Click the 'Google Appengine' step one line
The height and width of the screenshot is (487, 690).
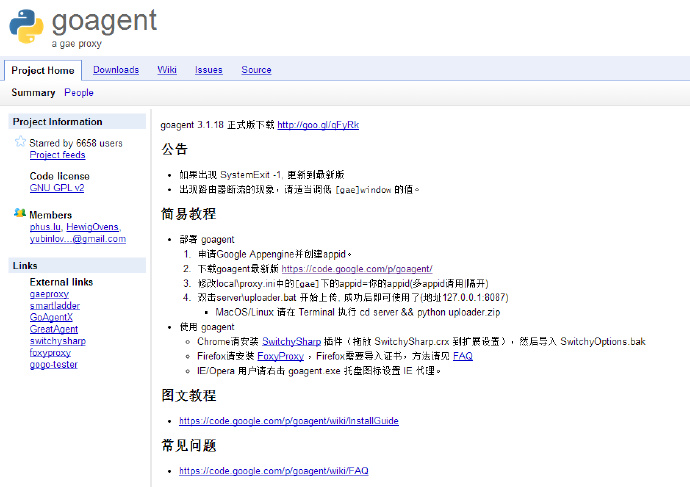[275, 254]
